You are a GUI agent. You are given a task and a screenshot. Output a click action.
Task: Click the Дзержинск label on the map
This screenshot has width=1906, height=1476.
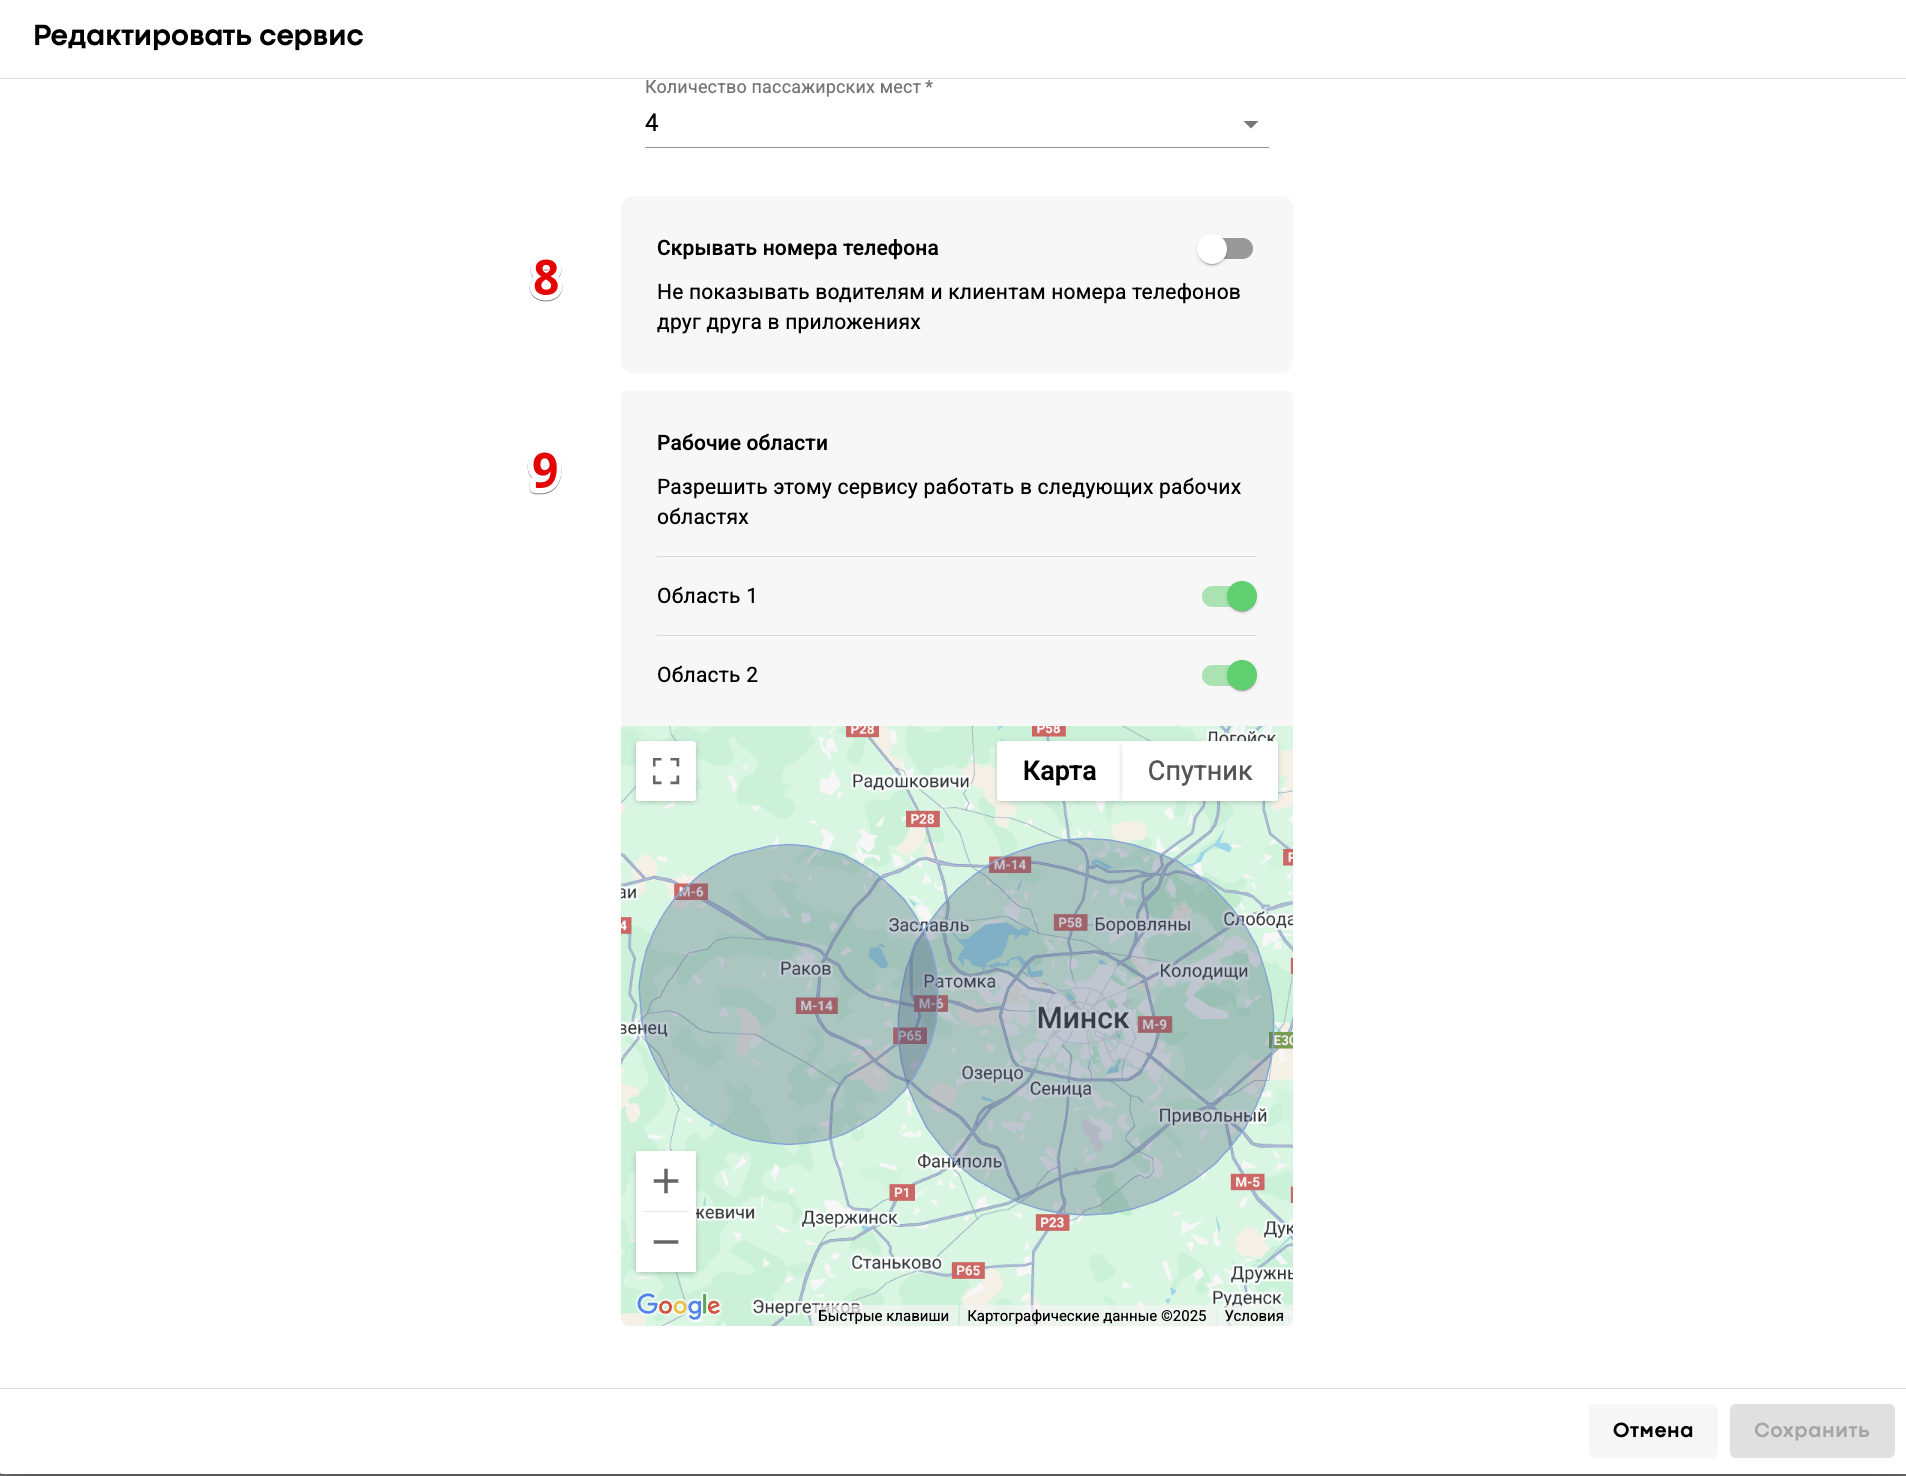coord(850,1218)
